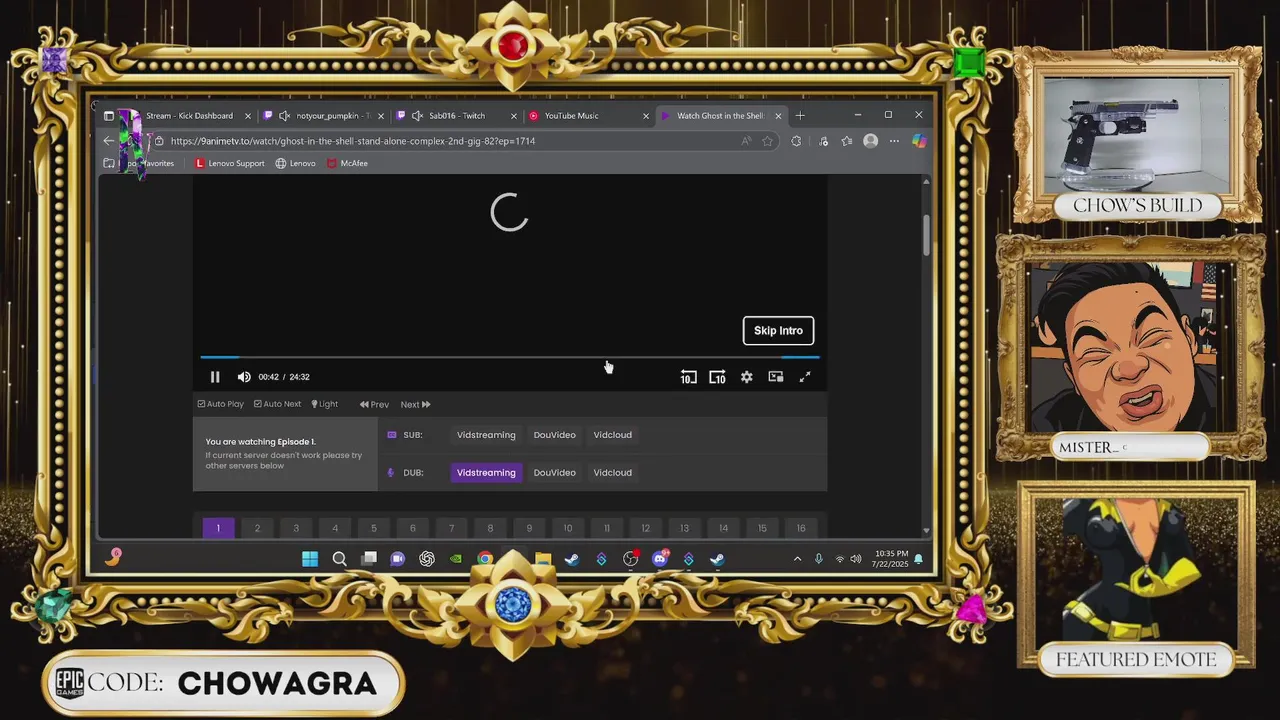The height and width of the screenshot is (720, 1280).
Task: Open Read Aloud in address bar
Action: 746,141
